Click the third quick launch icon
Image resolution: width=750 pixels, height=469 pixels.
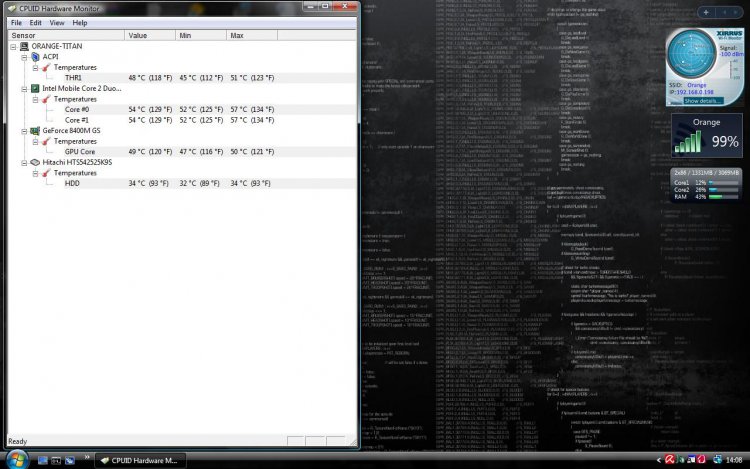(70, 460)
